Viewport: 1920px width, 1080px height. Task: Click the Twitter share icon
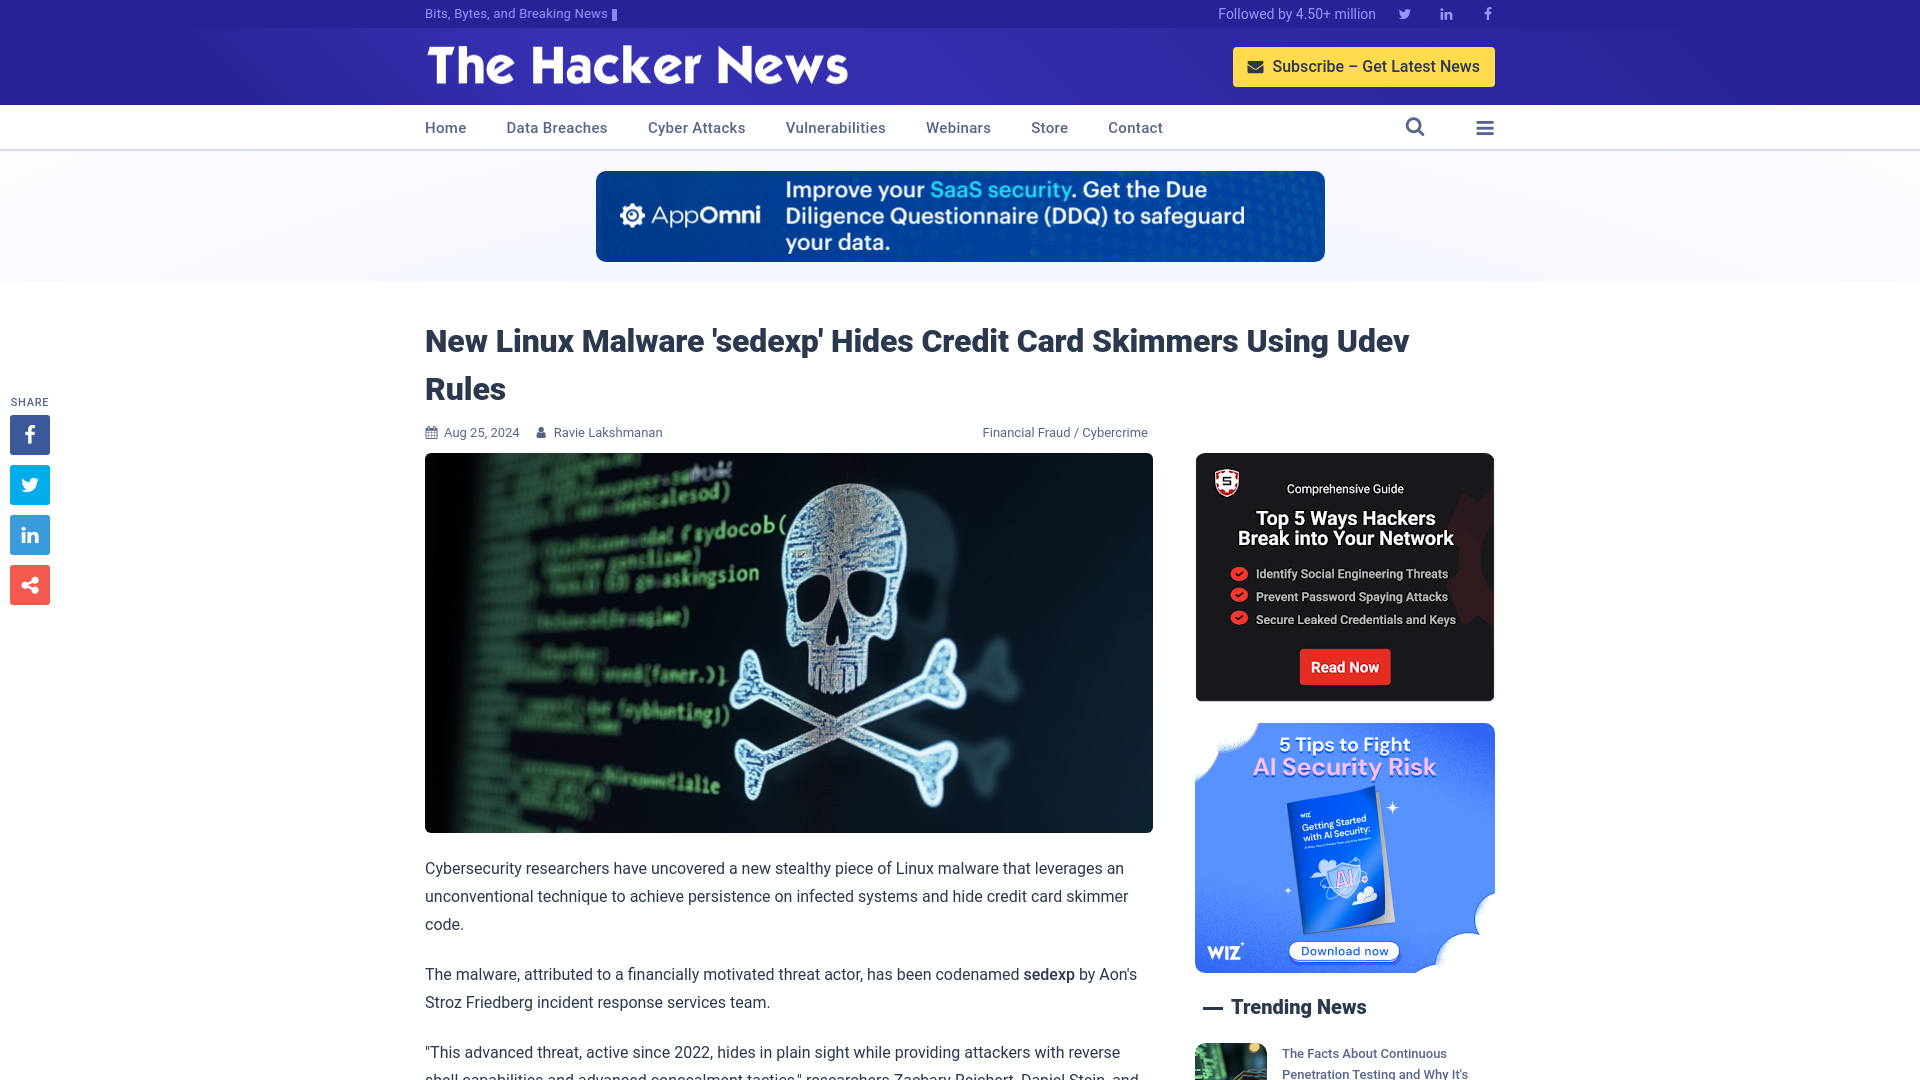coord(29,484)
